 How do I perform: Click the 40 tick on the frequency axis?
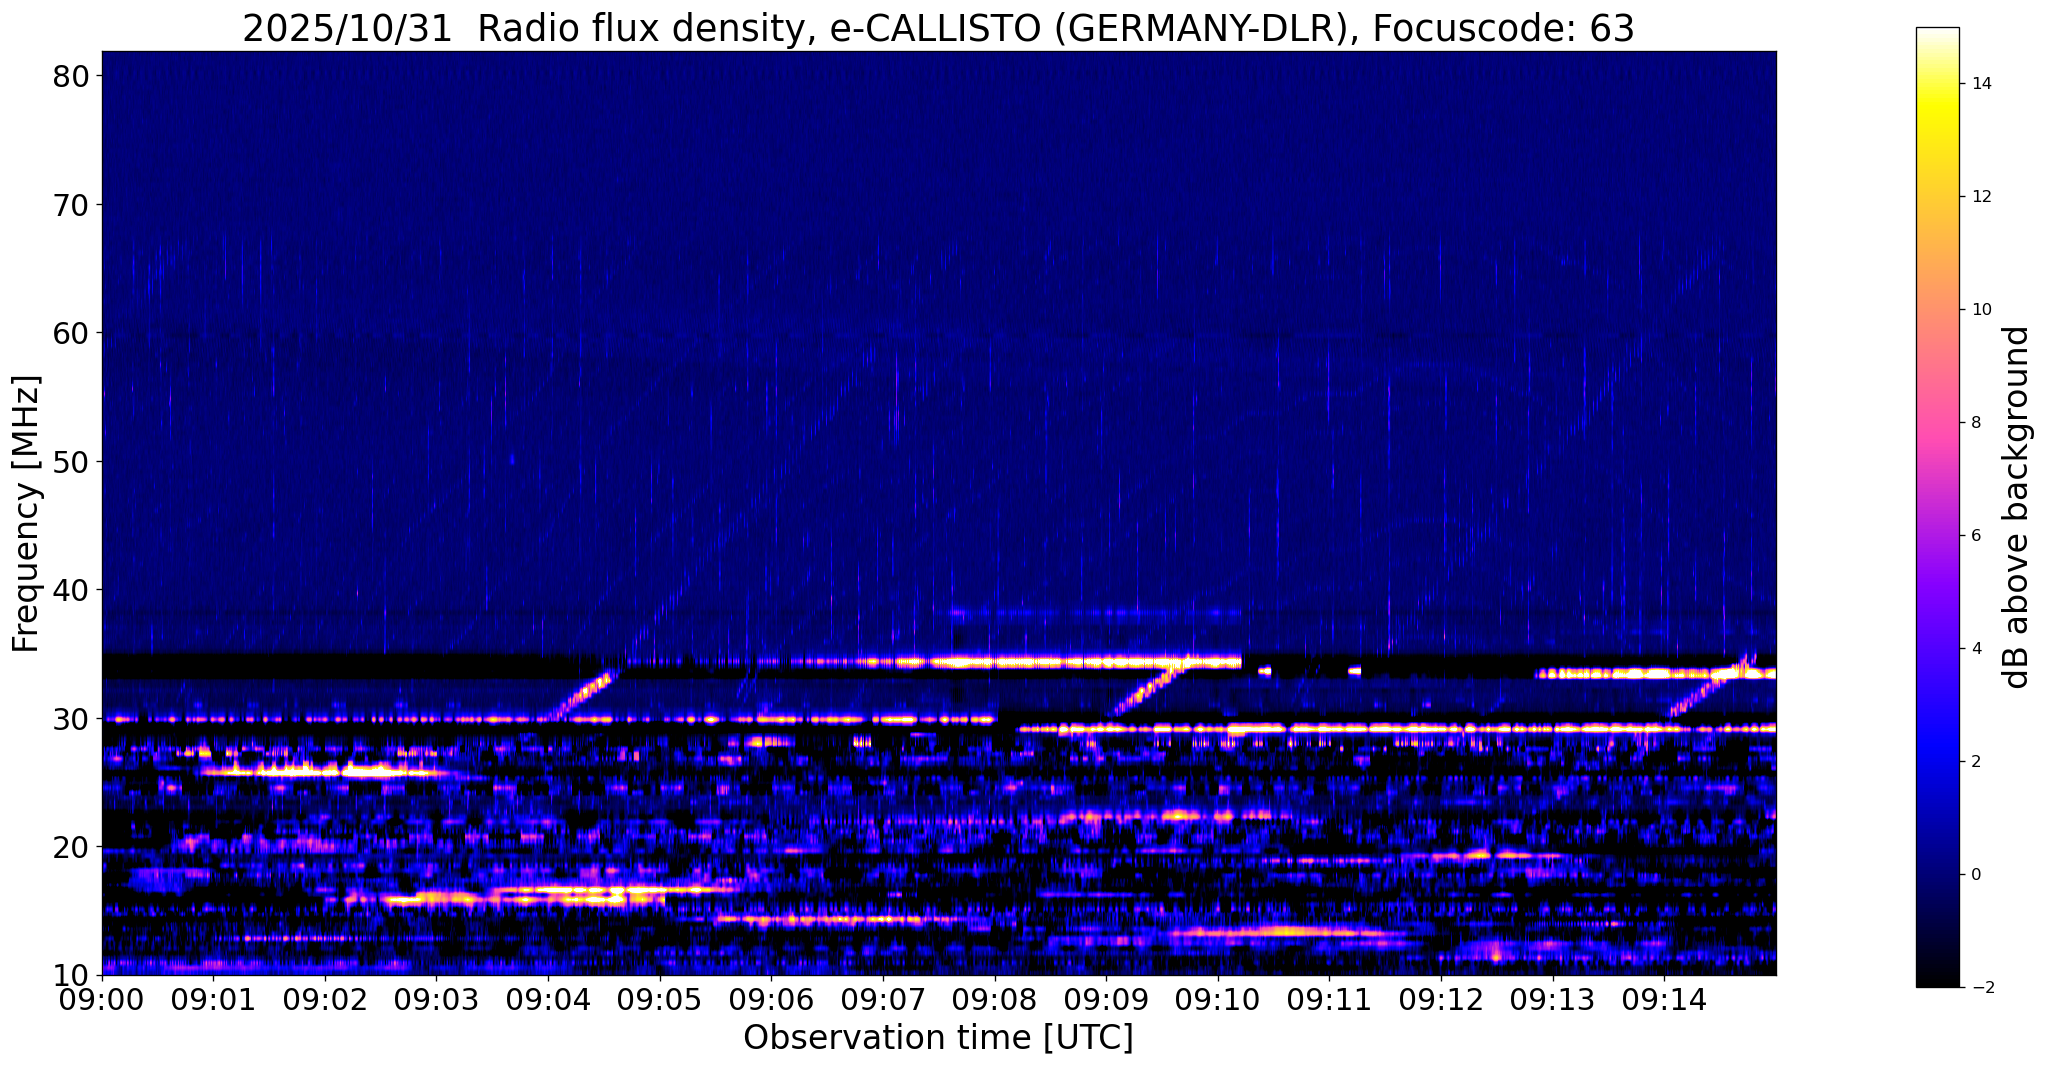pos(72,590)
